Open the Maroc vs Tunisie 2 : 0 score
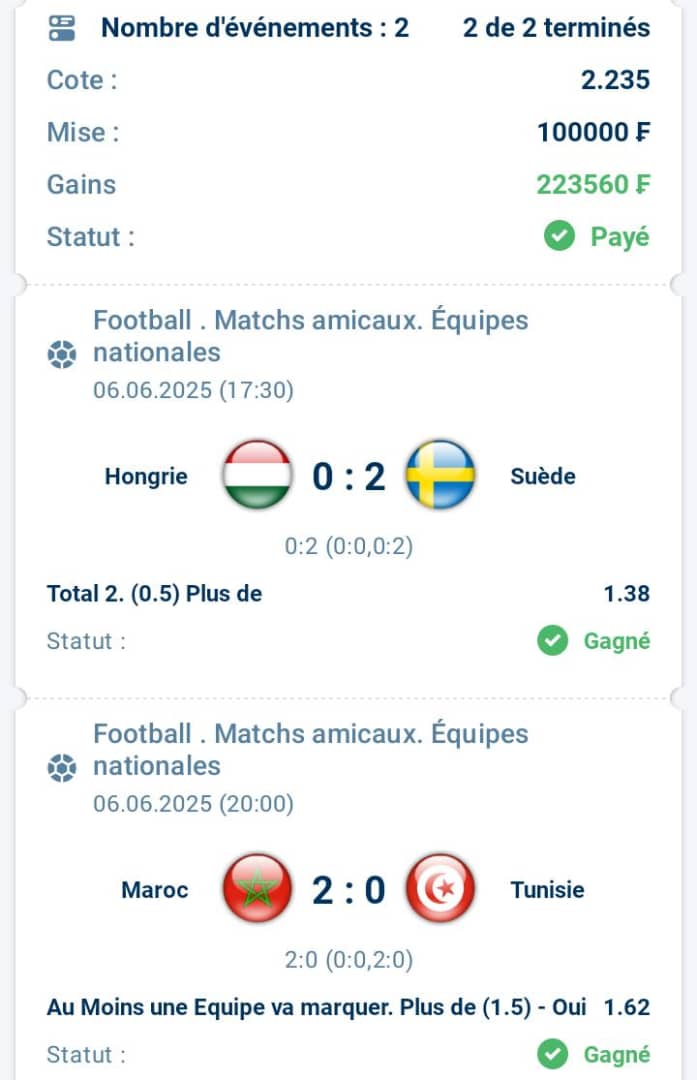 pos(348,890)
